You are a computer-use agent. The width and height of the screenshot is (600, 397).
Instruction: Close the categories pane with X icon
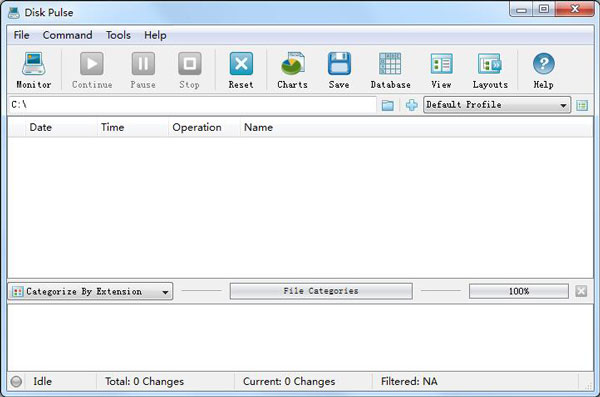[581, 291]
